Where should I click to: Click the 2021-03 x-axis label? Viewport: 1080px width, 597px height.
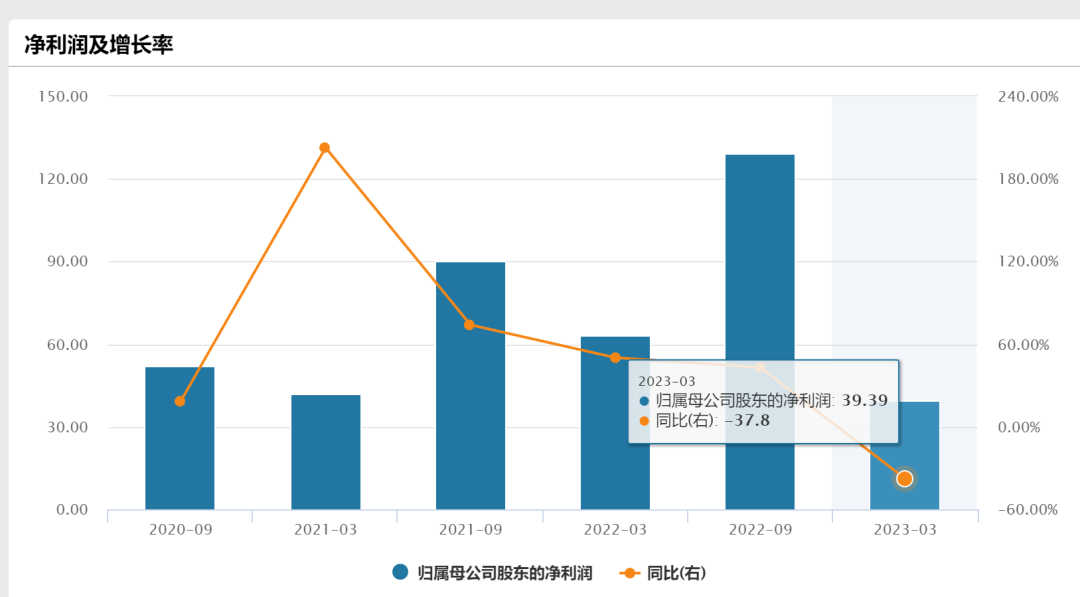[x=325, y=530]
